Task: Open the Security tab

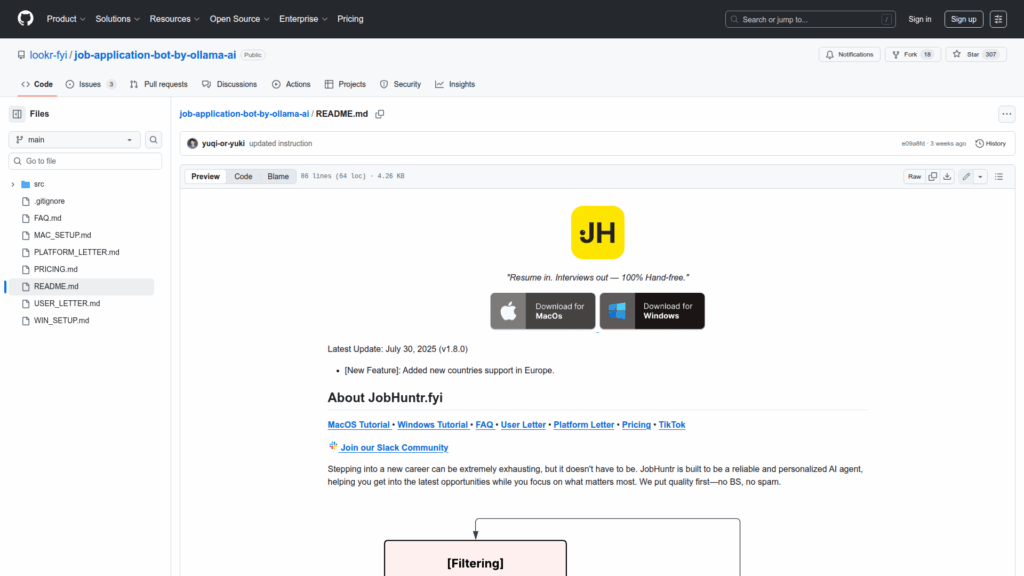Action: tap(400, 84)
